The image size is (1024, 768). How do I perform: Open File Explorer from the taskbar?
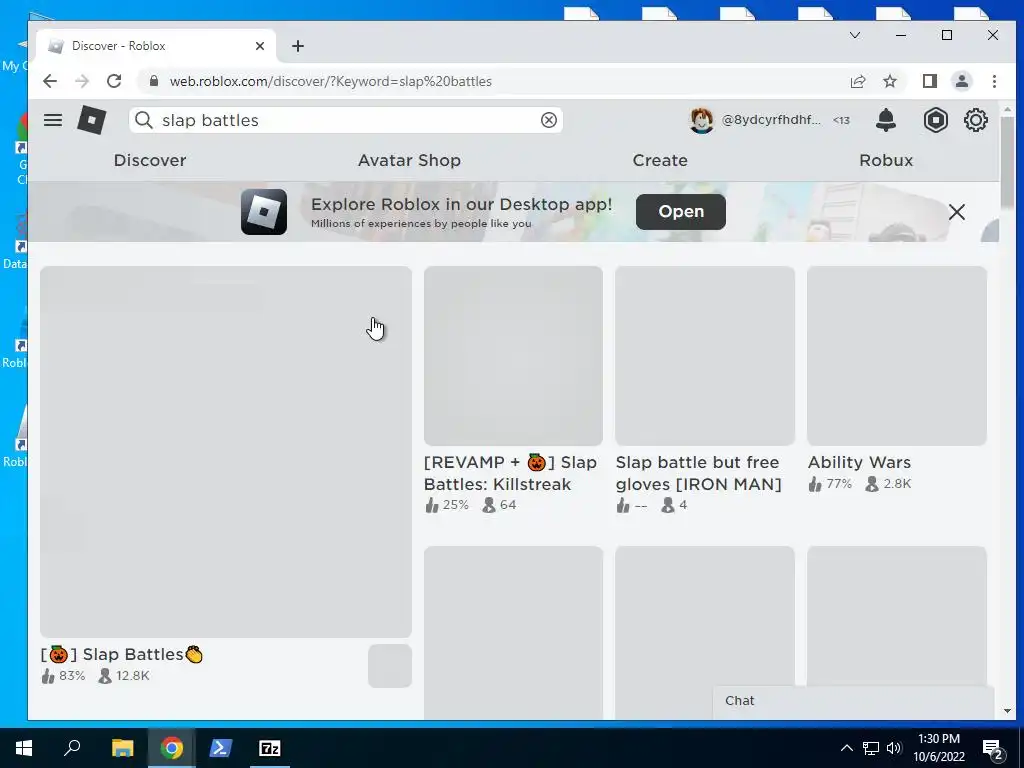click(122, 748)
